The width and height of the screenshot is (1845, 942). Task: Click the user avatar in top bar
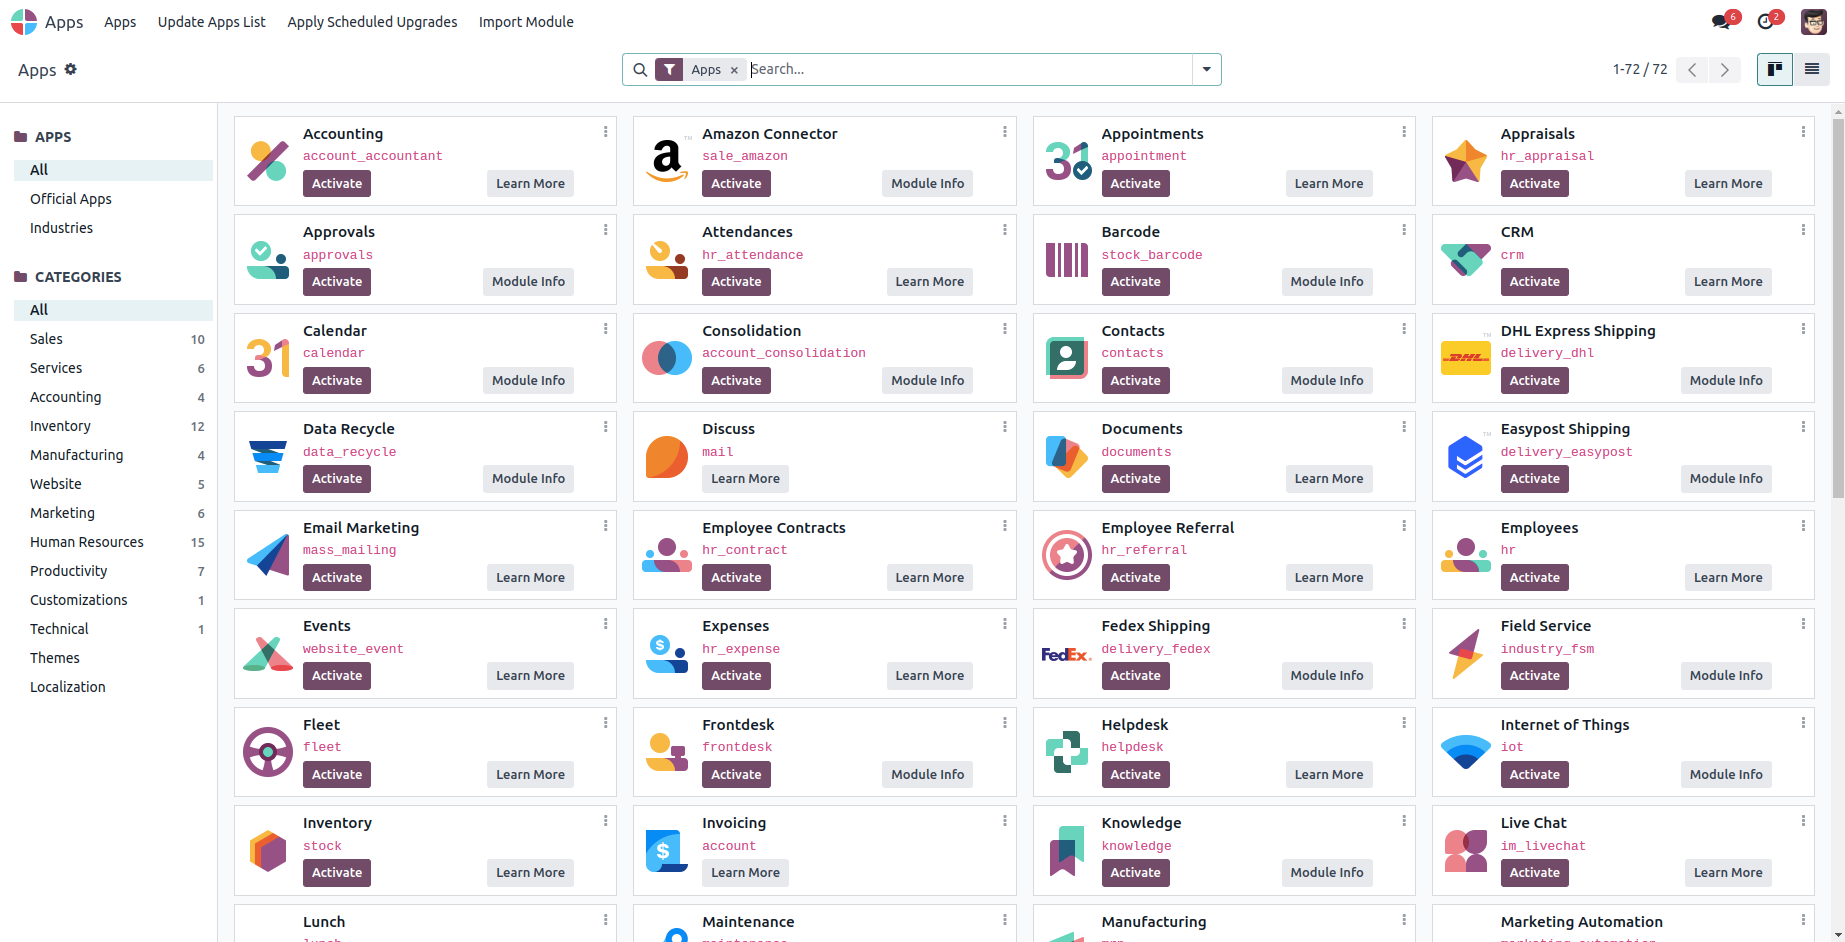pos(1814,22)
